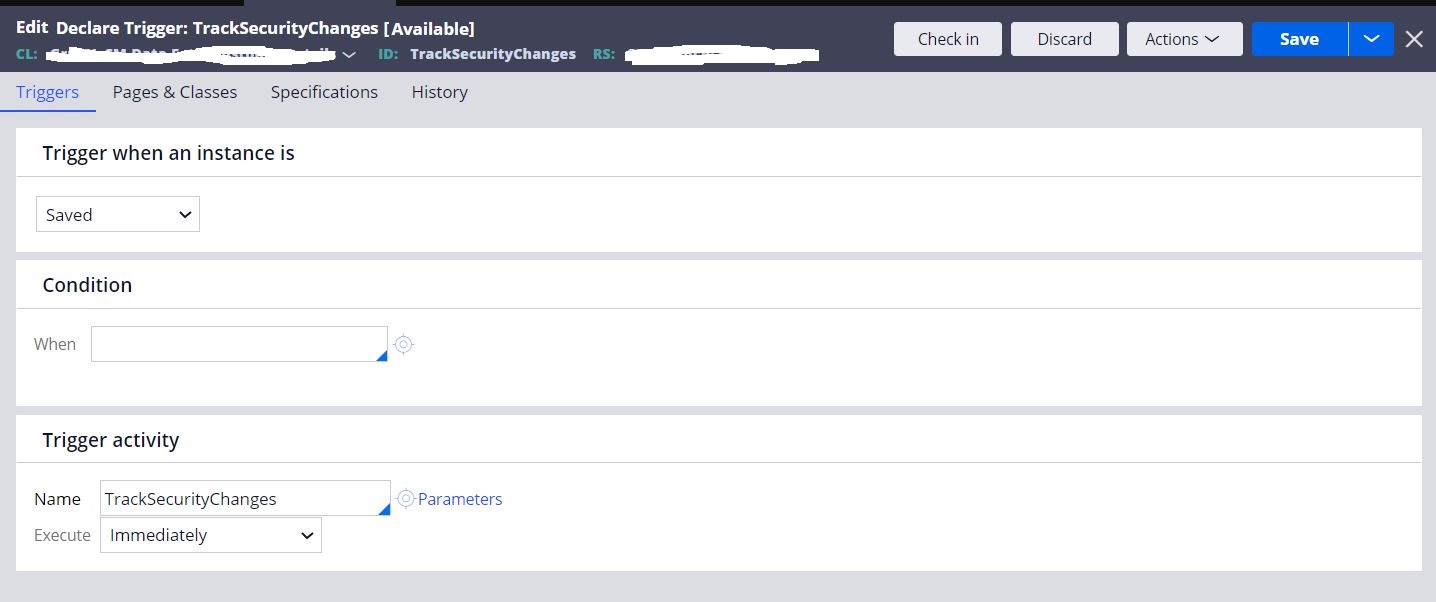The image size is (1436, 602).
Task: Open the TrackSecurityChanges activity via its crosshair icon
Action: pos(405,498)
